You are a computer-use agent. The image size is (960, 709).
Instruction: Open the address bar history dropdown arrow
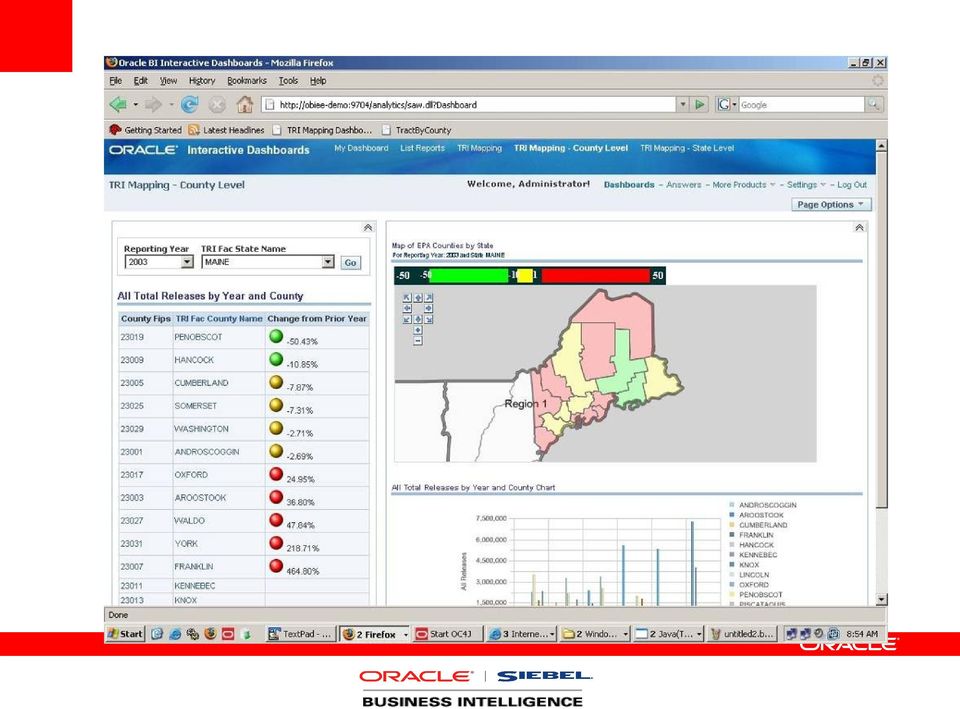tap(683, 105)
